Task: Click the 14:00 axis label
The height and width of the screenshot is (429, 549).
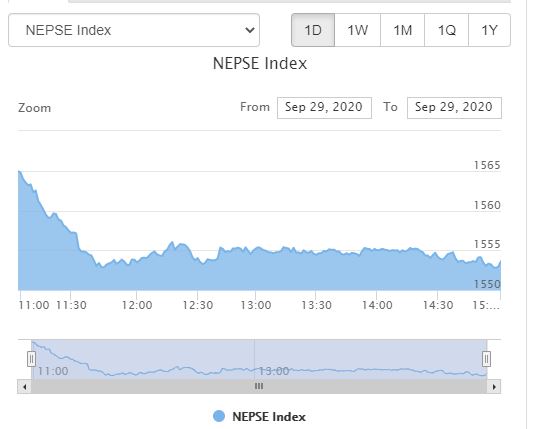Action: (377, 305)
